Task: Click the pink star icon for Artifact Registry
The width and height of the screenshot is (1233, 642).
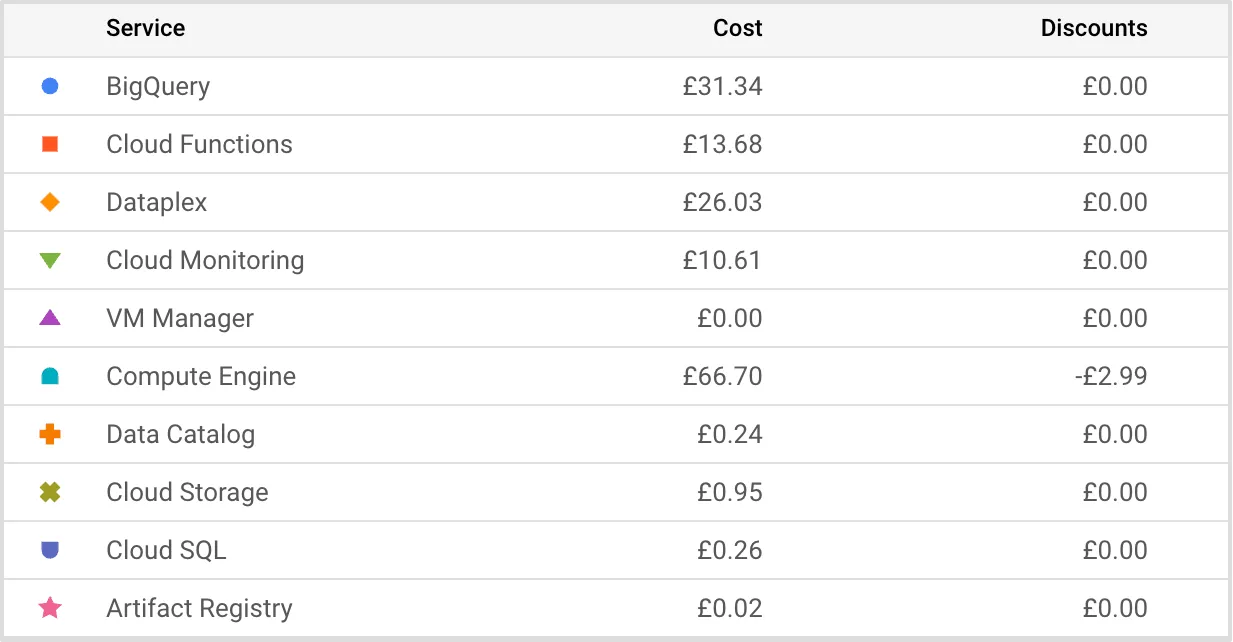Action: pyautogui.click(x=50, y=608)
